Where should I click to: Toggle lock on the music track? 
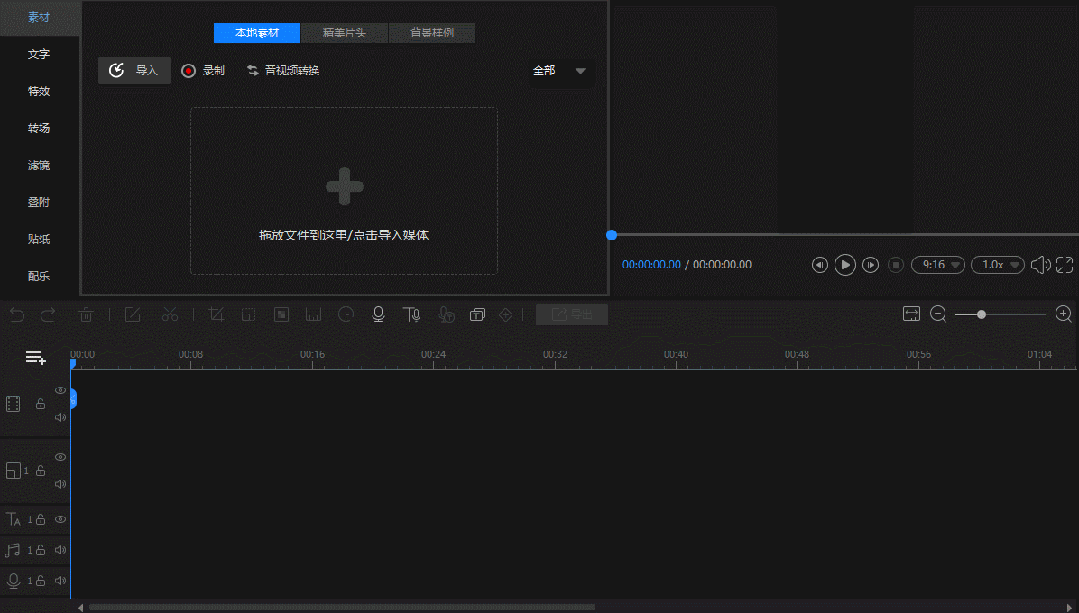point(41,550)
